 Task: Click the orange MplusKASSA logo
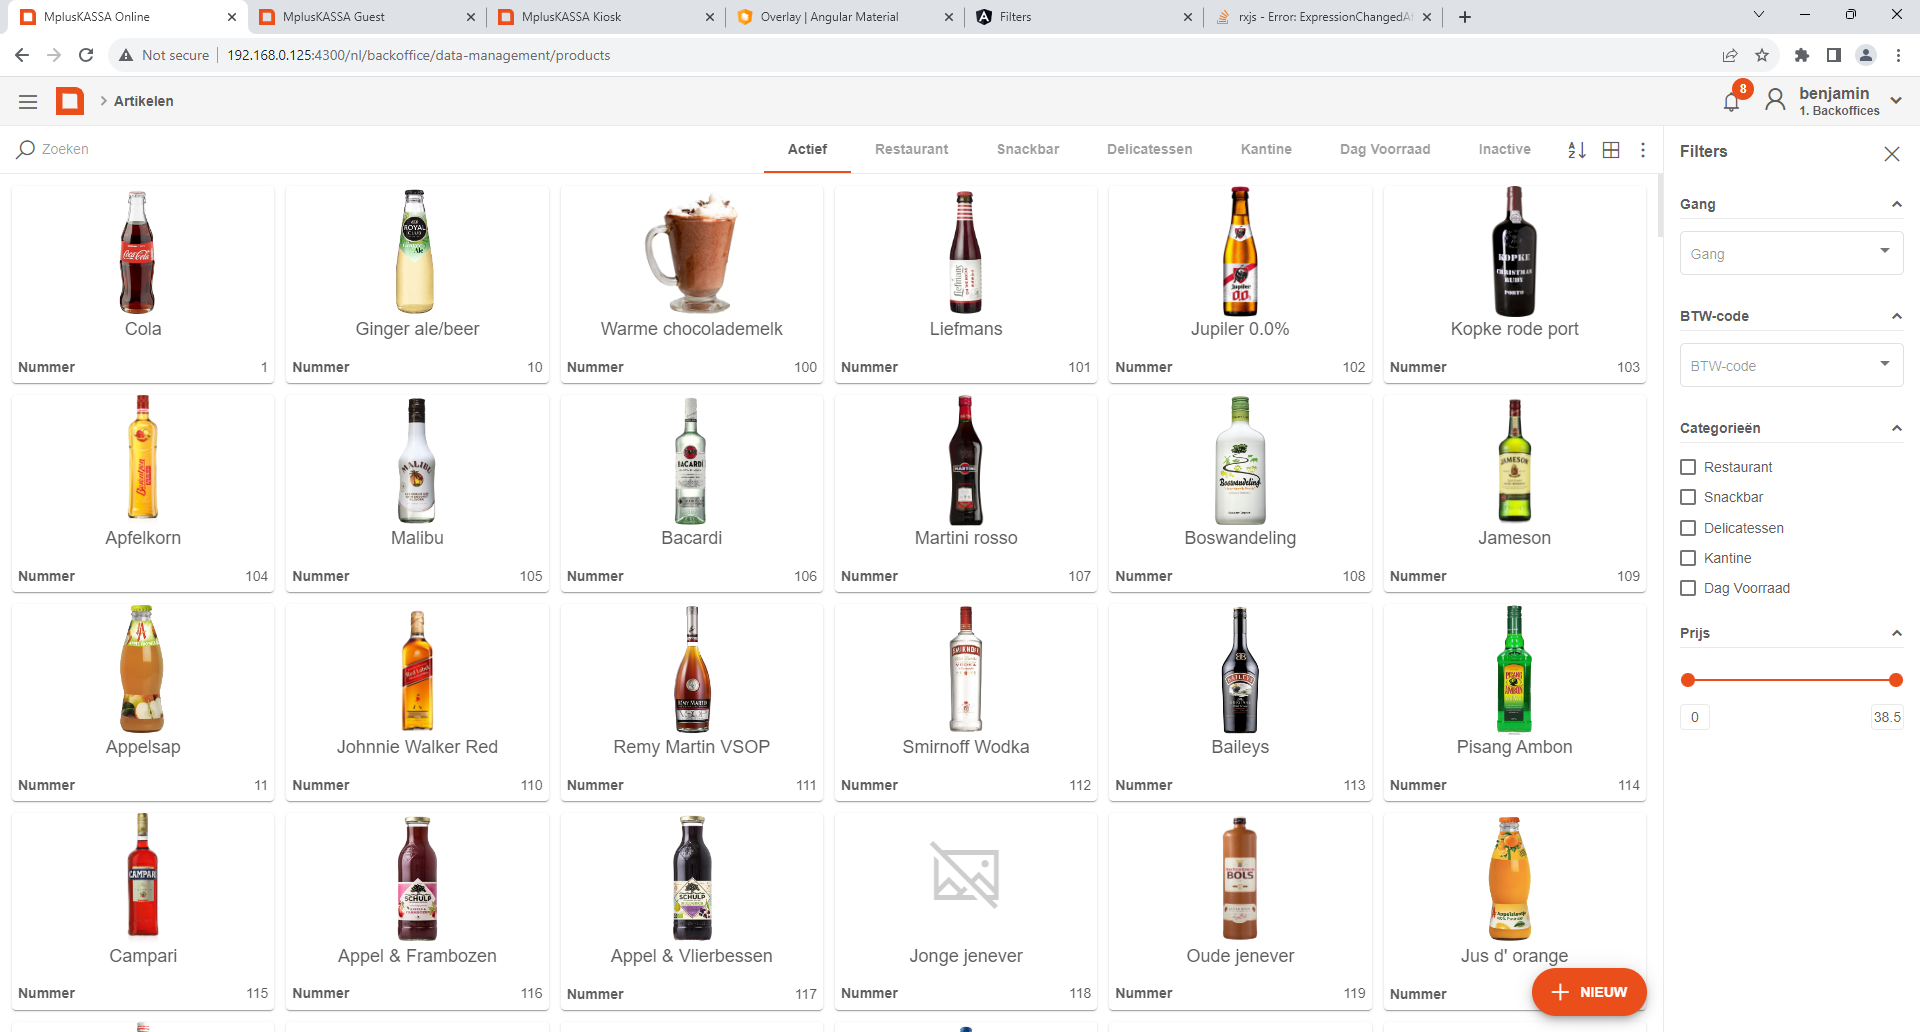pyautogui.click(x=70, y=101)
